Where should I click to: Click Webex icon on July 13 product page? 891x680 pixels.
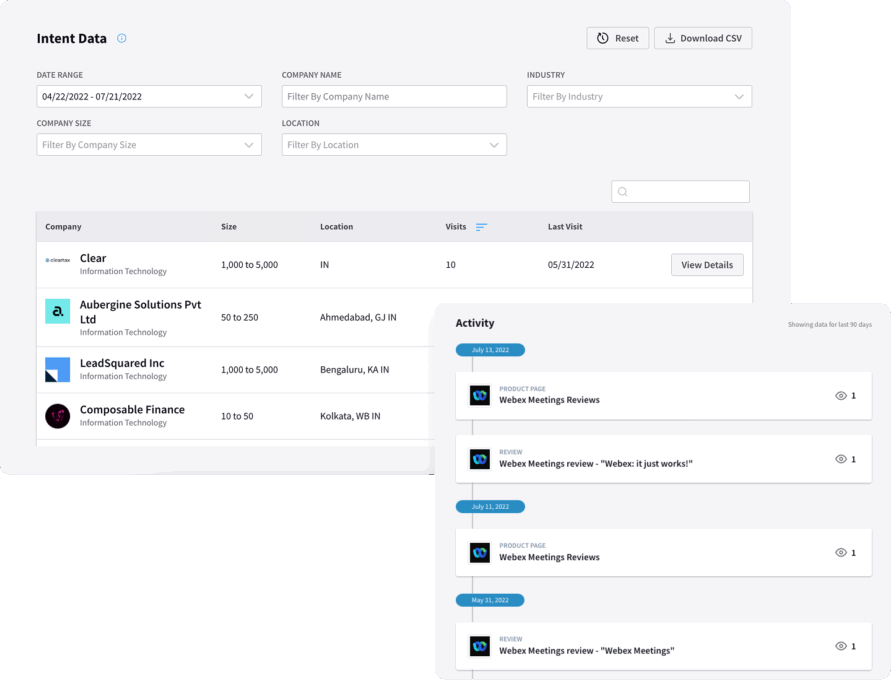coord(480,395)
